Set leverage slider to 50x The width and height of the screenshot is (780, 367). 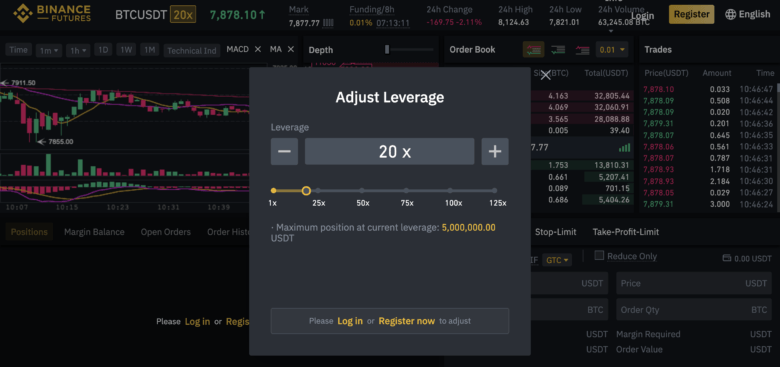click(362, 190)
